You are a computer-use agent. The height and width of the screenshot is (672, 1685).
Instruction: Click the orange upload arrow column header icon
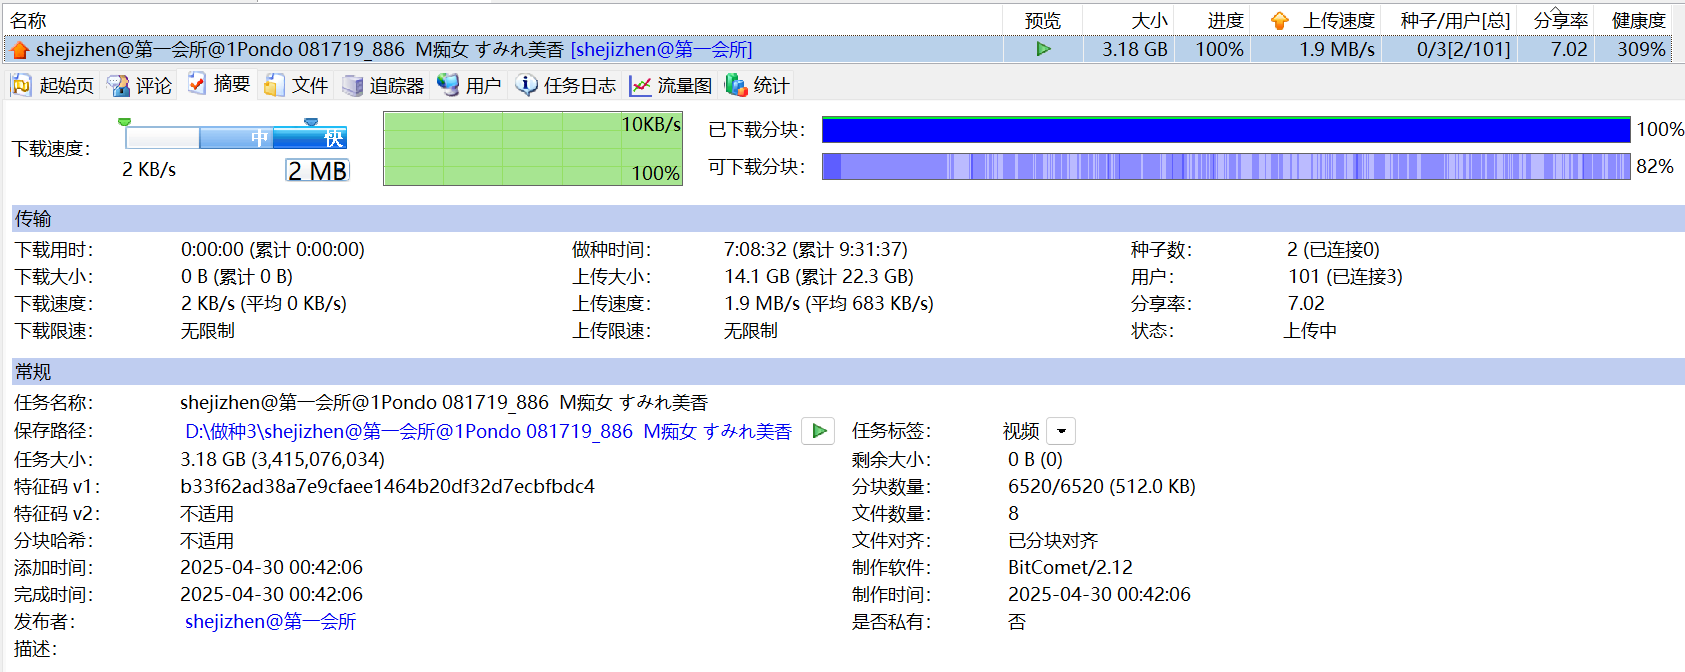[1279, 21]
